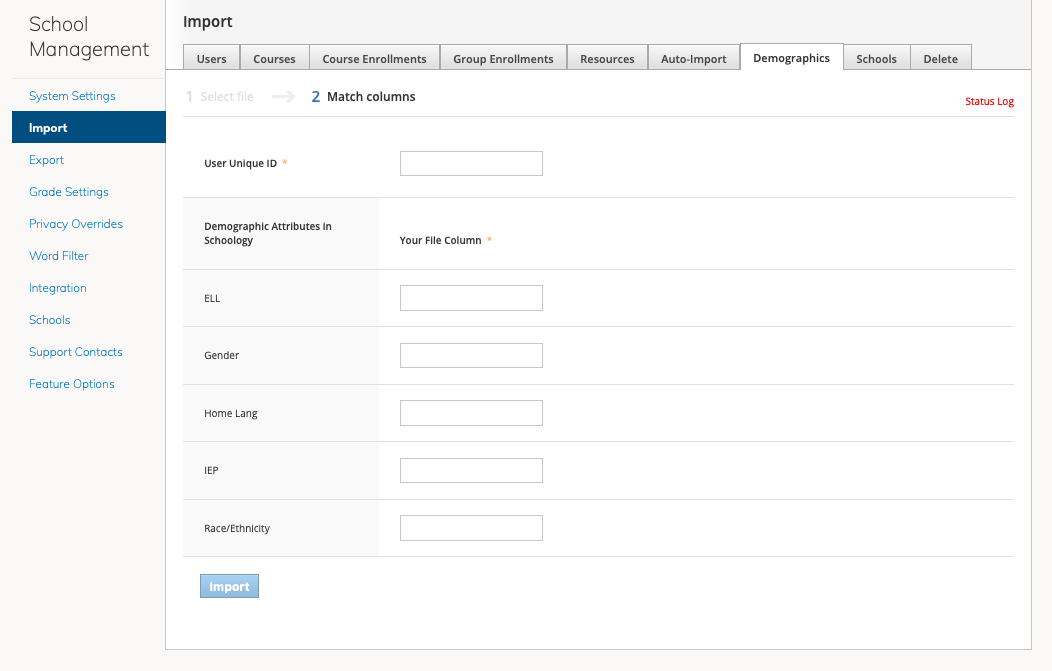Switch to the Schools import tab
The image size is (1052, 671).
point(876,58)
